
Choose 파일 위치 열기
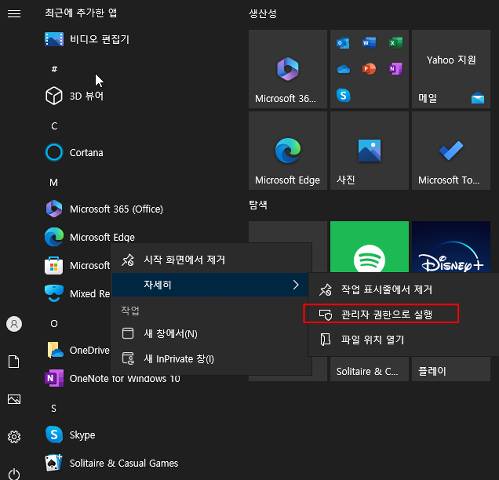pyautogui.click(x=403, y=340)
